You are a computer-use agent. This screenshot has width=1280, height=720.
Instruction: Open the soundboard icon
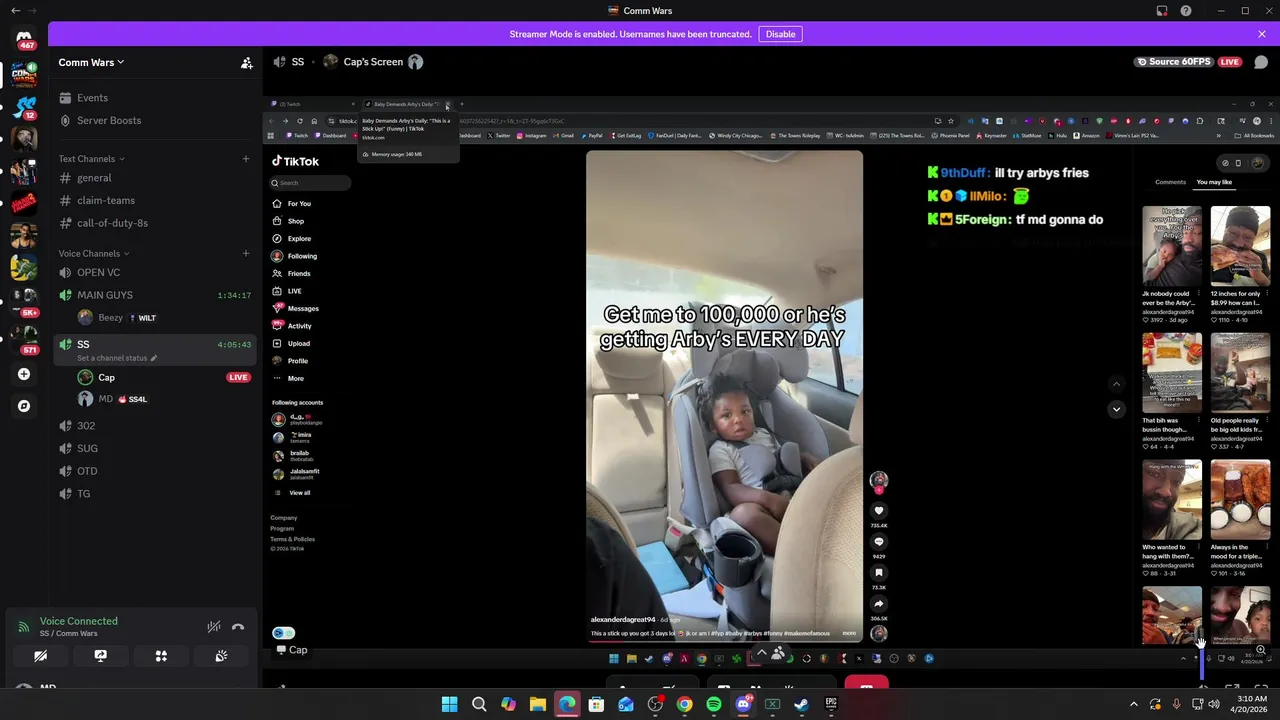(x=221, y=656)
